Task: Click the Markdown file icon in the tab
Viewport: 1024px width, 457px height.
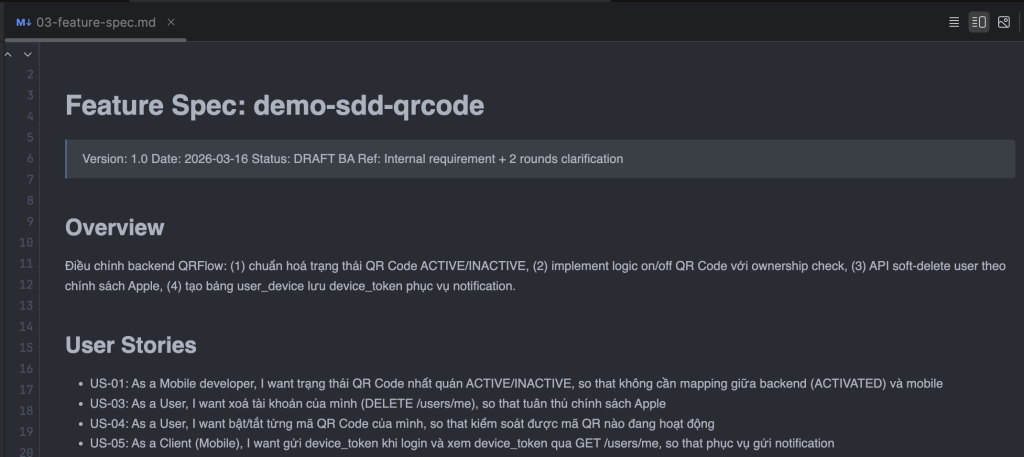Action: [23, 22]
